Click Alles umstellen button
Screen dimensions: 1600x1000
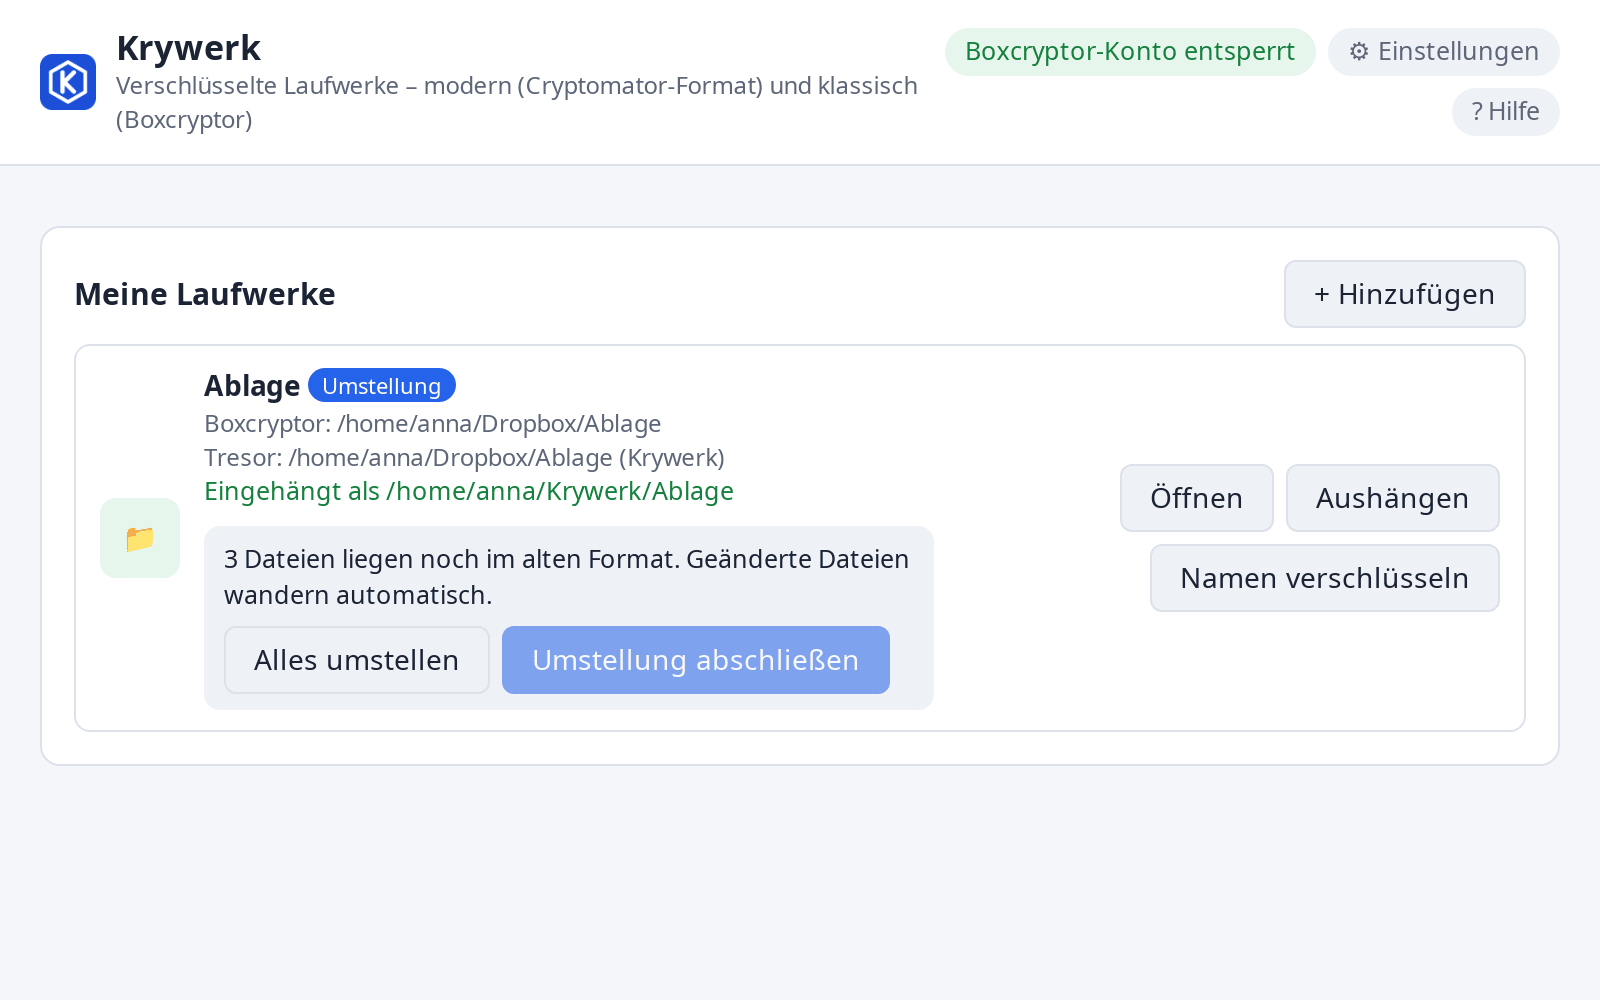(356, 660)
